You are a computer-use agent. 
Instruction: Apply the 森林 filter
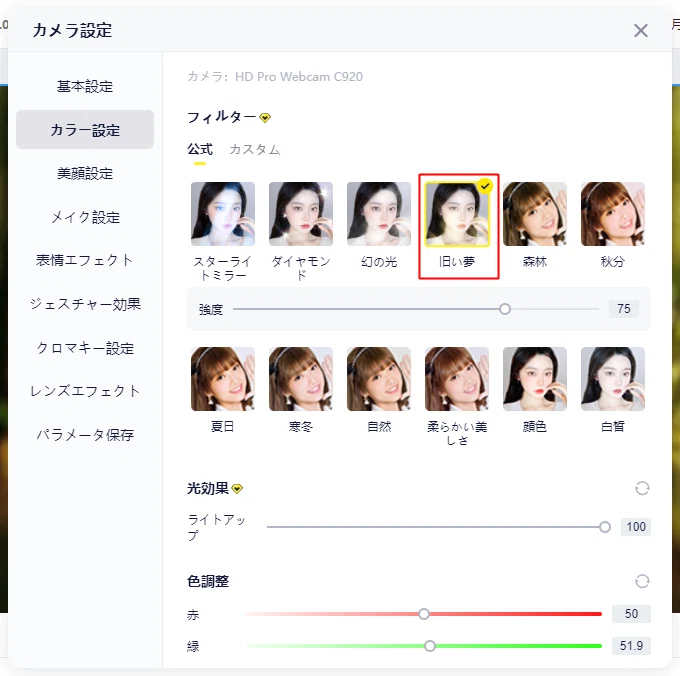535,214
